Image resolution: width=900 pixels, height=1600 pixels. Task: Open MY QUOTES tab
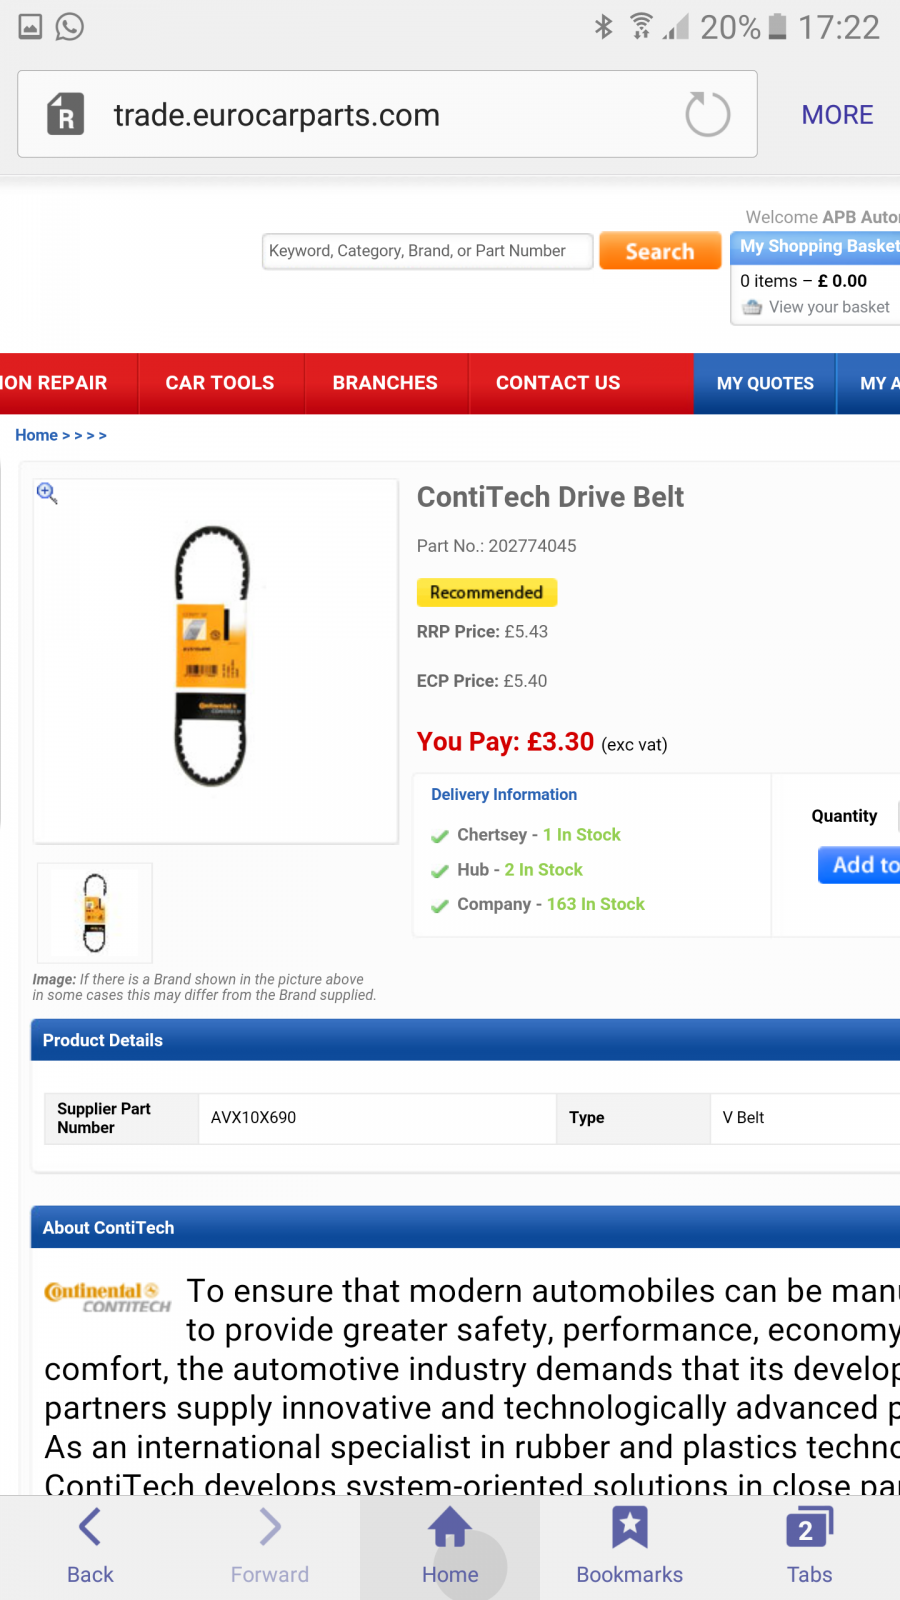point(765,383)
